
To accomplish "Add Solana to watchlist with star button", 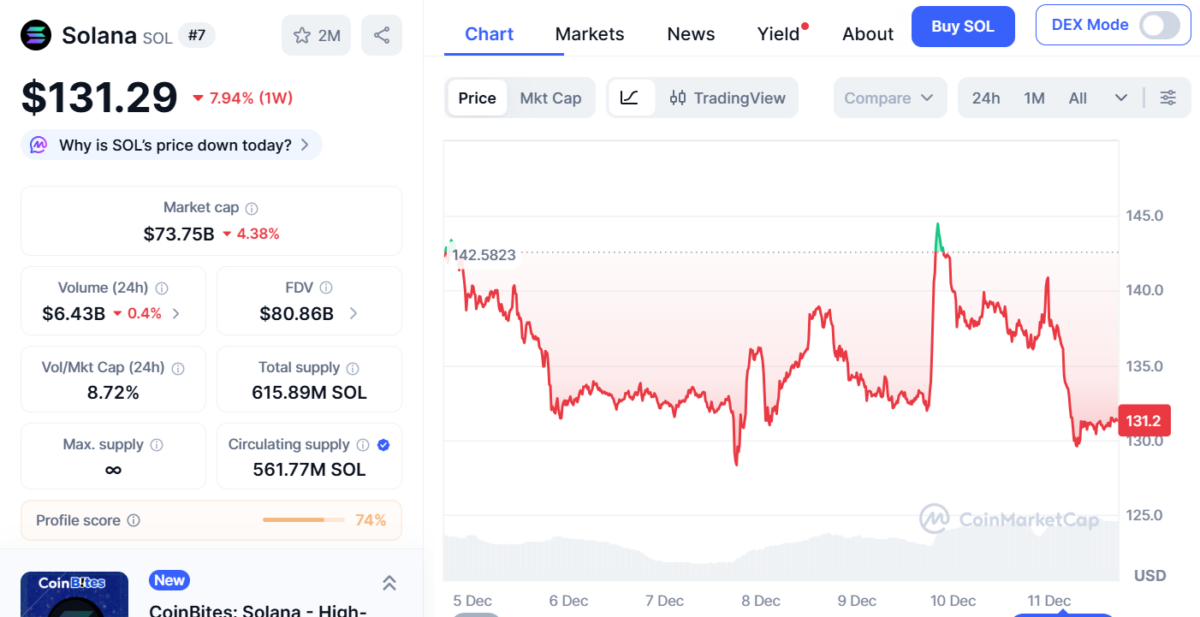I will click(x=316, y=36).
